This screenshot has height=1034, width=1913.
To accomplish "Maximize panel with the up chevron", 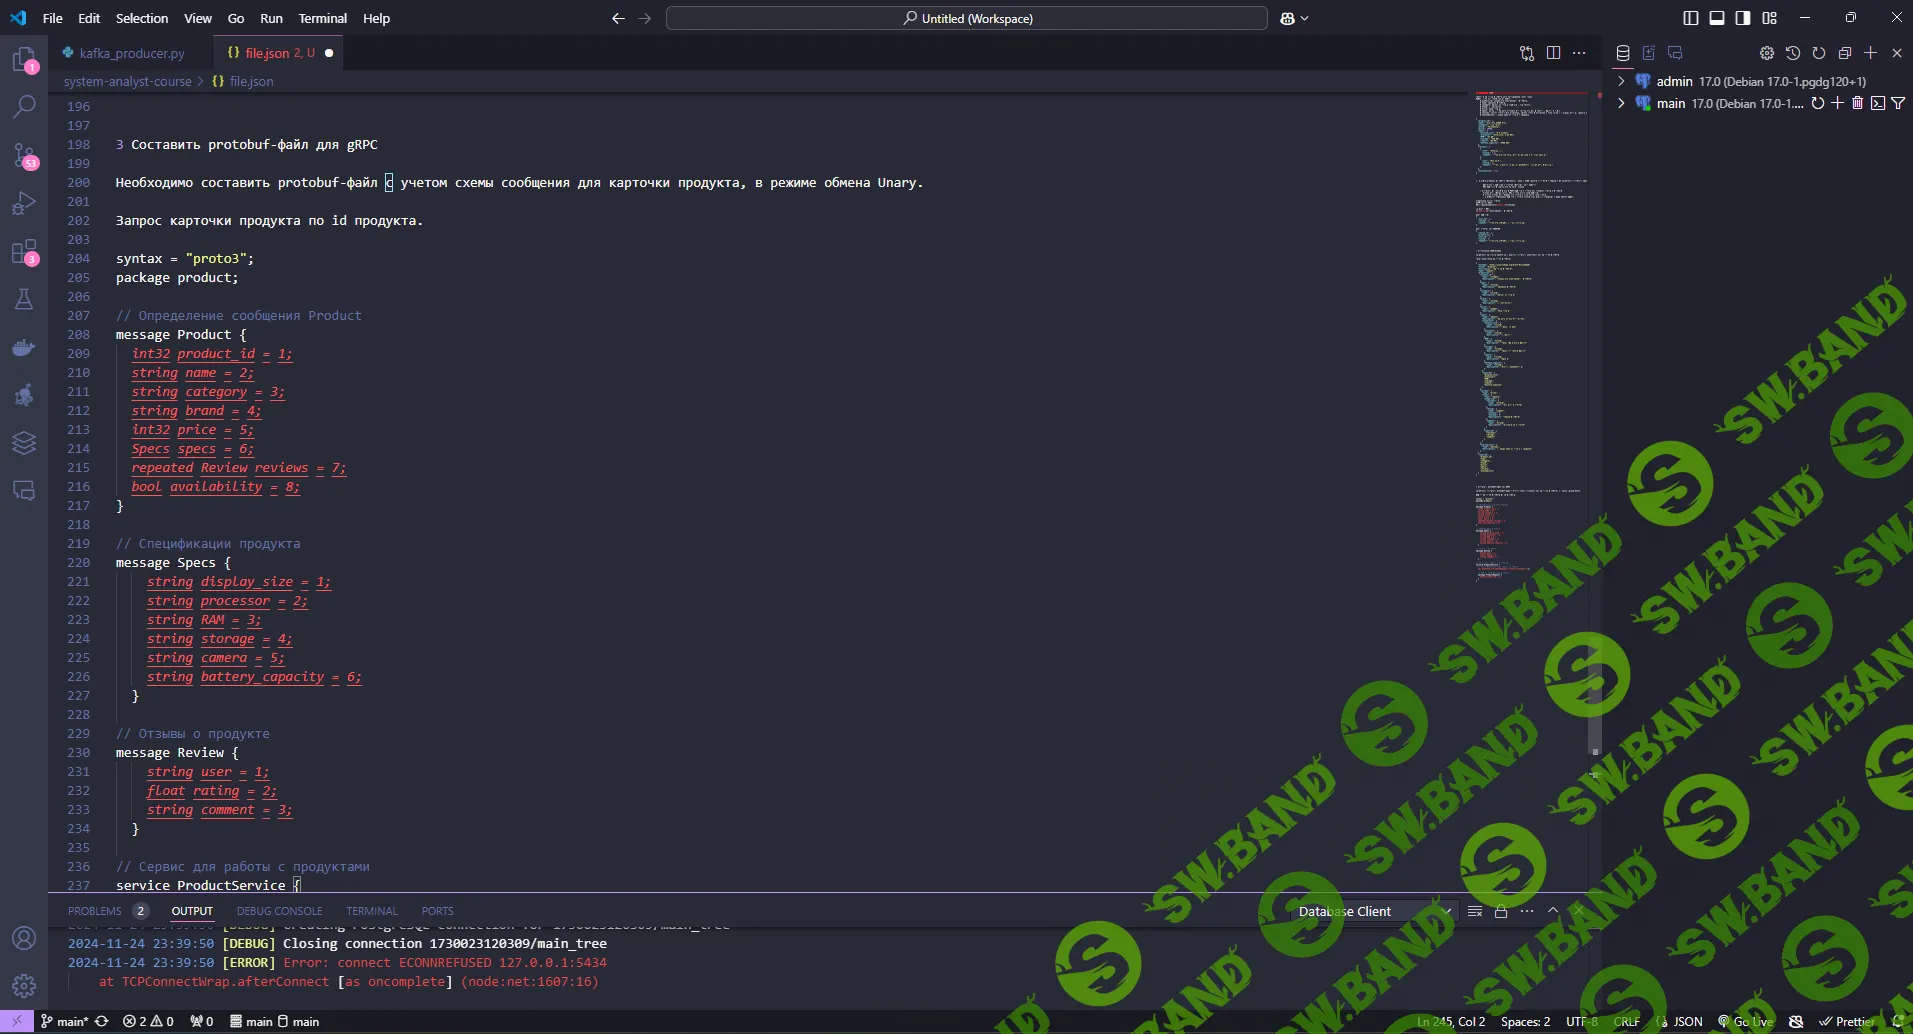I will tap(1553, 911).
